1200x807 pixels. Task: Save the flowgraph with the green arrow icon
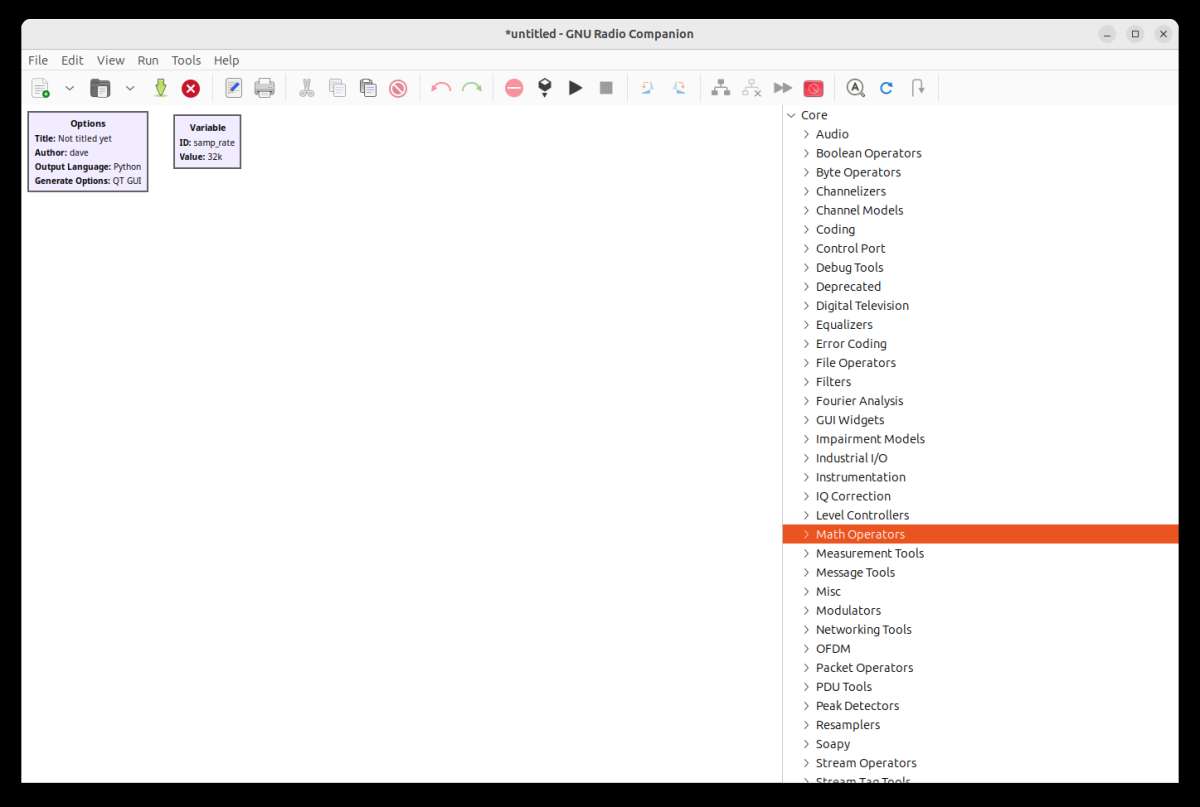pos(160,88)
